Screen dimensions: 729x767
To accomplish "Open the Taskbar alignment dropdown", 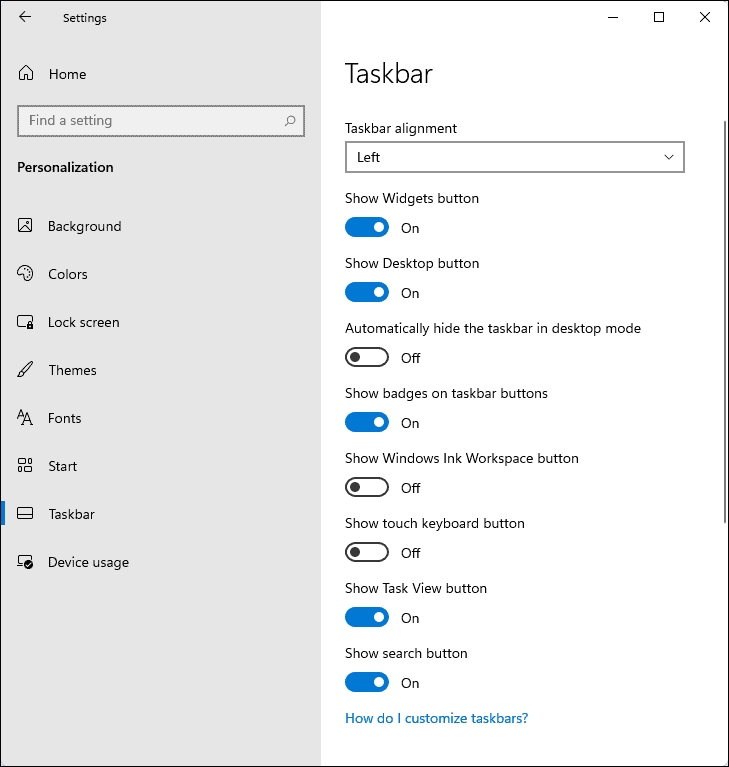I will [x=515, y=157].
